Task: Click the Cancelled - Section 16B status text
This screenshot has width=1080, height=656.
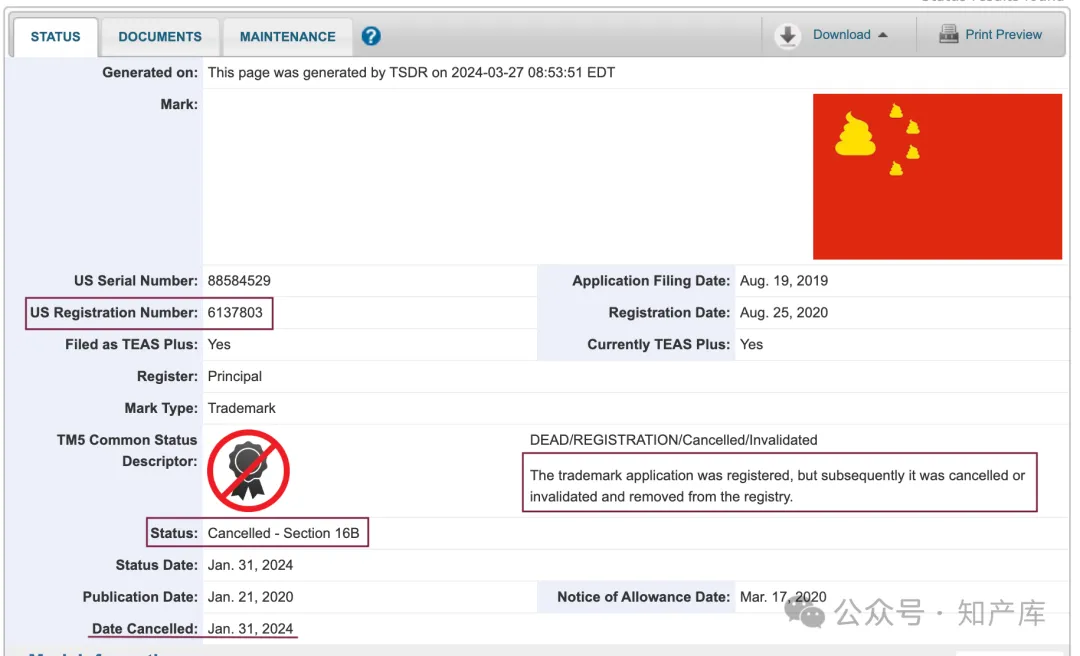Action: click(283, 533)
